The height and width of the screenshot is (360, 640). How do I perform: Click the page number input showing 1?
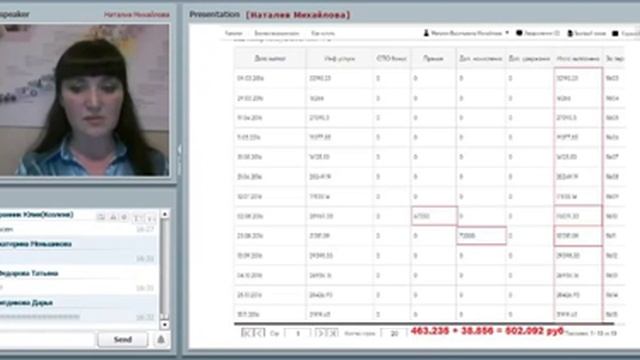click(x=298, y=333)
